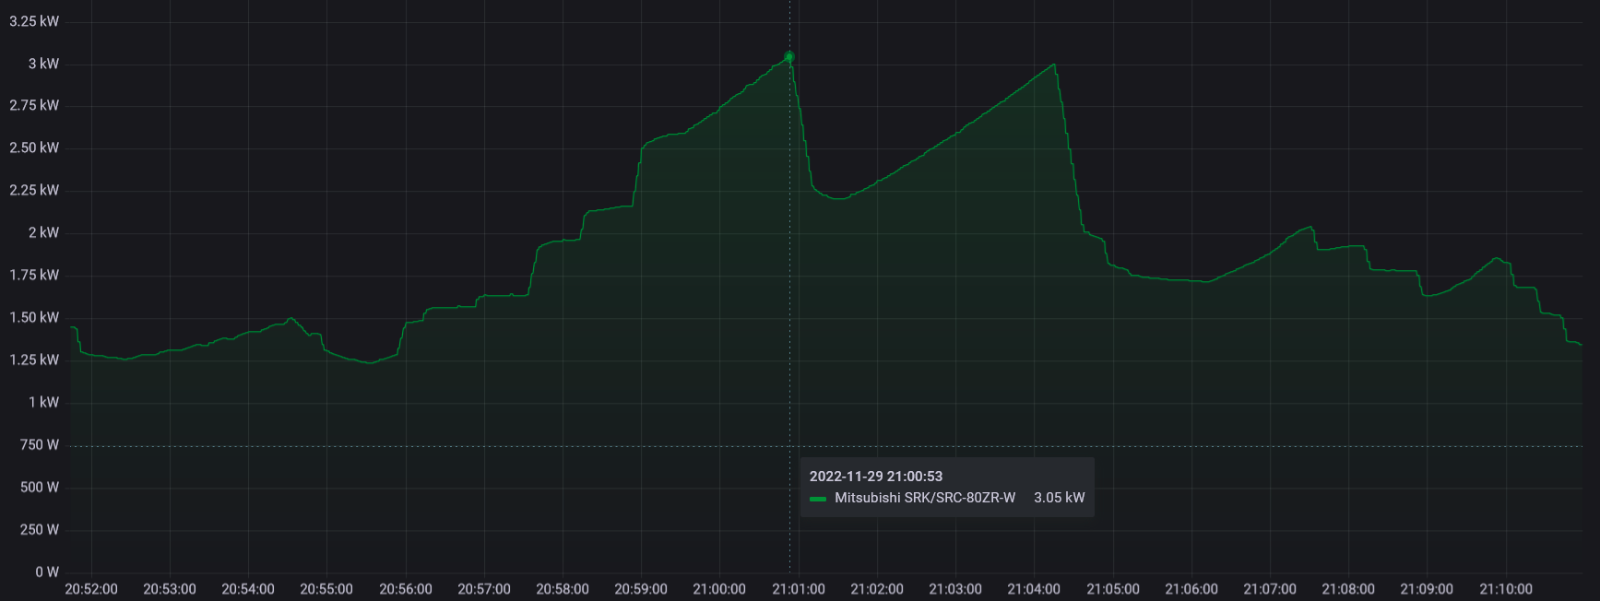Click the 20:53:00 time axis label
The image size is (1600, 601).
tap(169, 589)
